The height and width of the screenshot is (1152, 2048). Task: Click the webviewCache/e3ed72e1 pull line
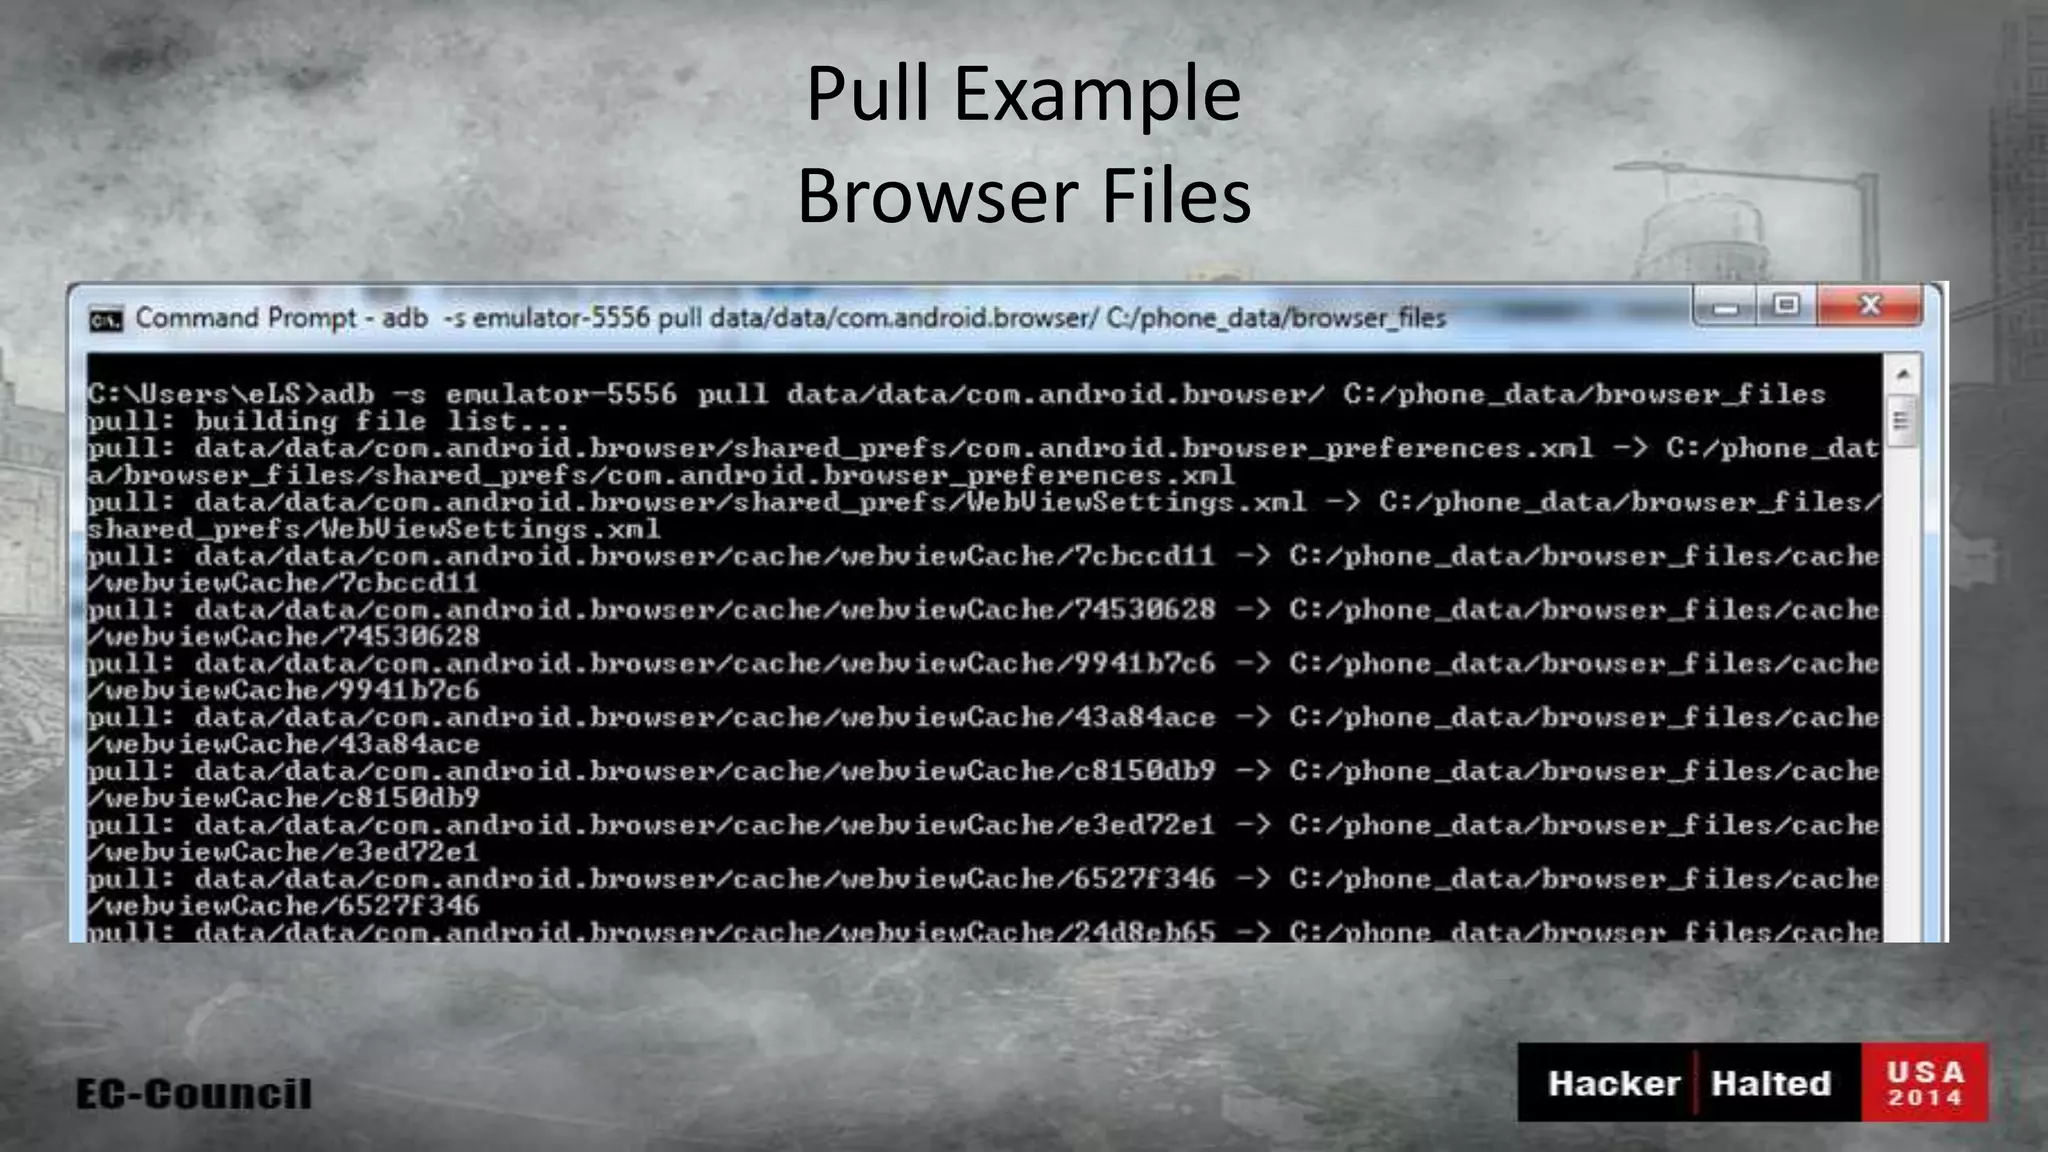(x=983, y=839)
